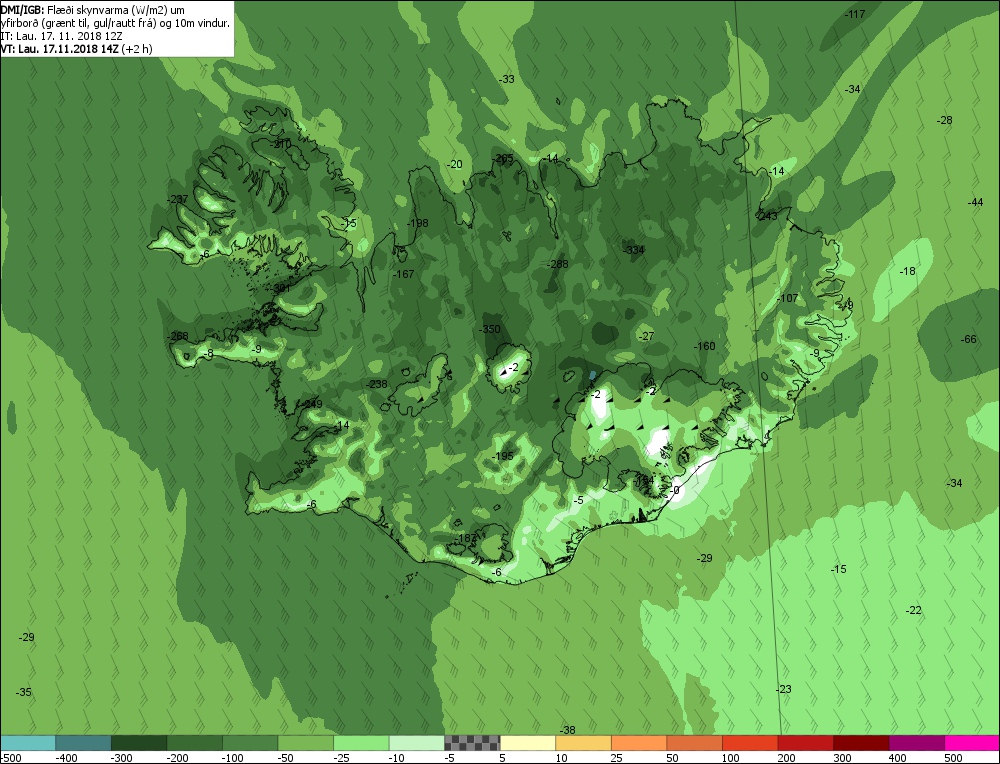Select the -27 flux value
The height and width of the screenshot is (764, 1000).
(x=646, y=336)
